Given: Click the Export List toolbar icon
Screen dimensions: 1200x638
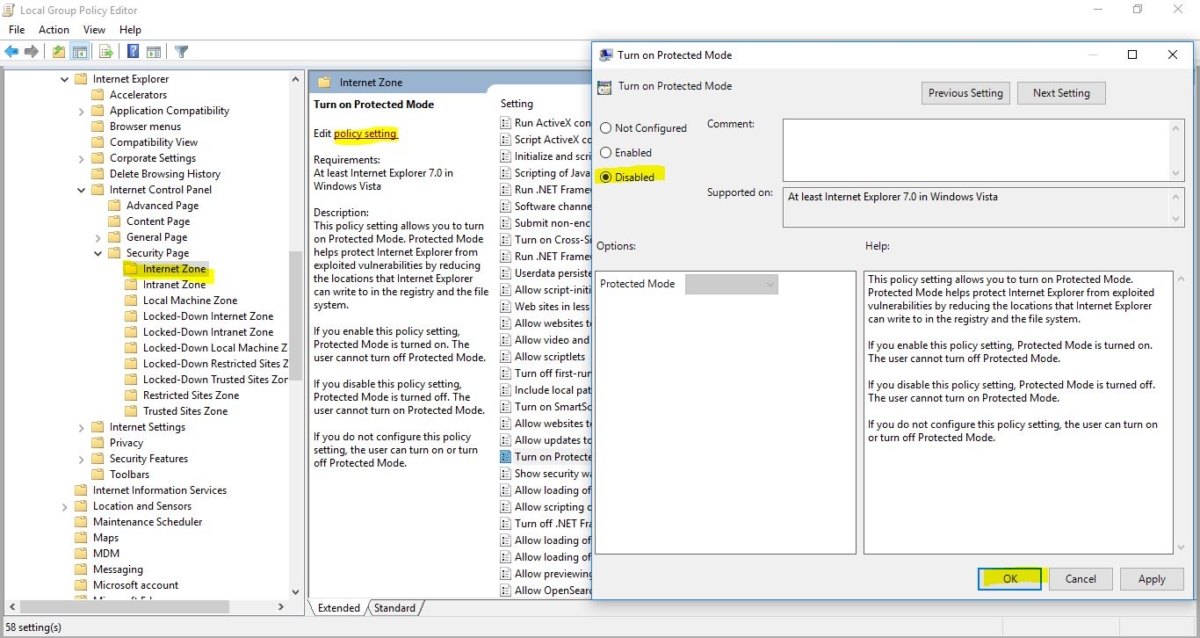Looking at the screenshot, I should 106,50.
